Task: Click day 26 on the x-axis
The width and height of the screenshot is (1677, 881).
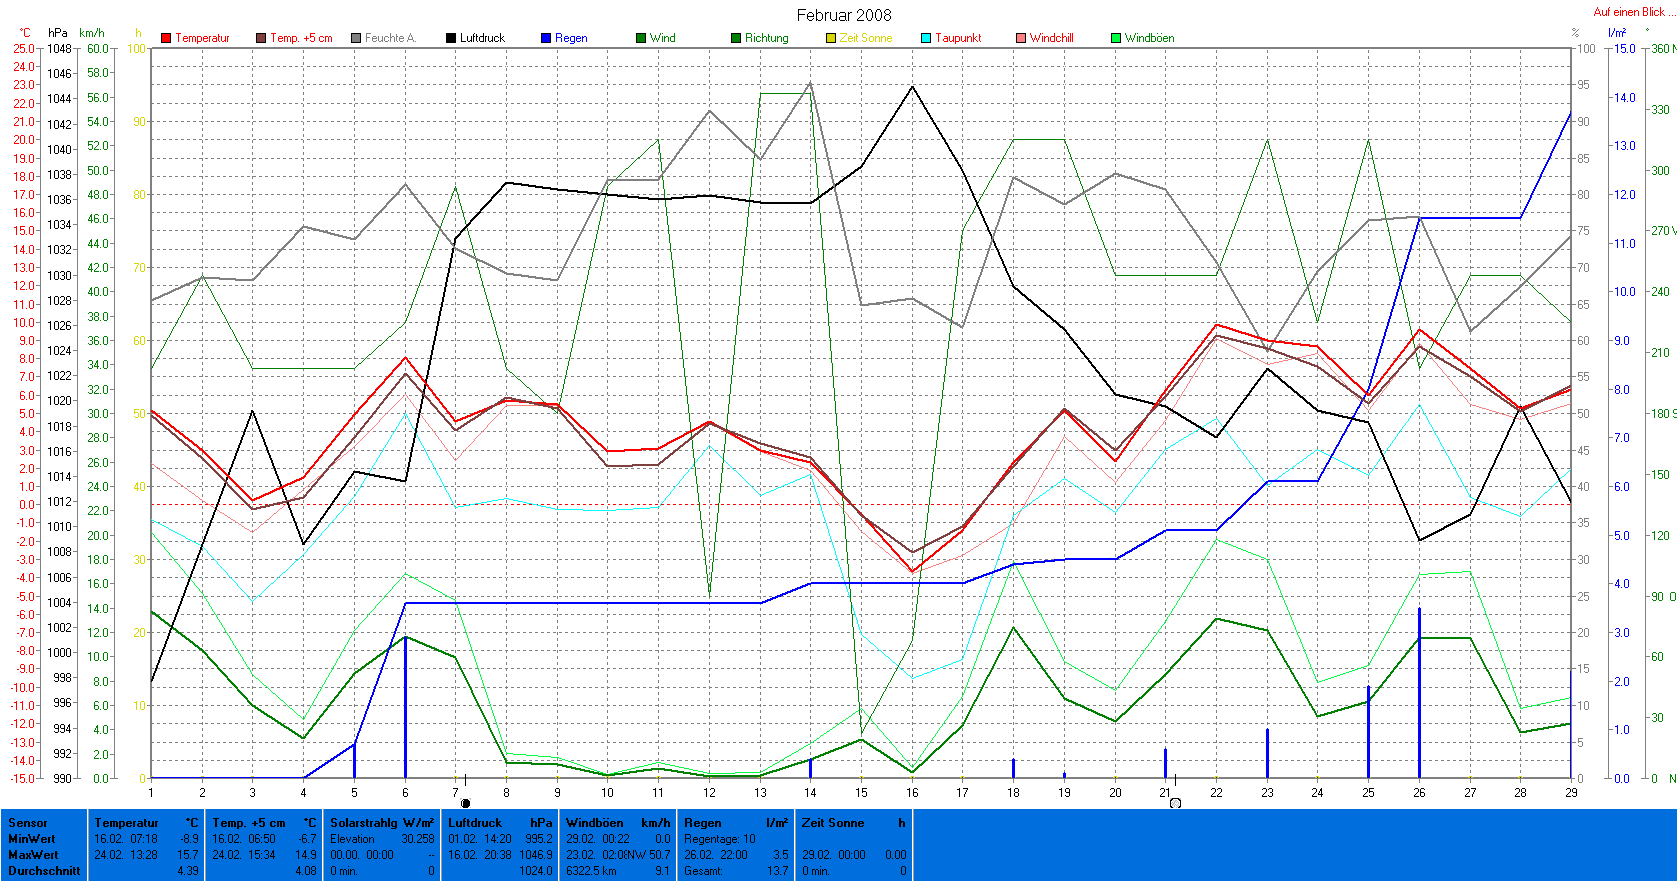Action: [x=1419, y=792]
